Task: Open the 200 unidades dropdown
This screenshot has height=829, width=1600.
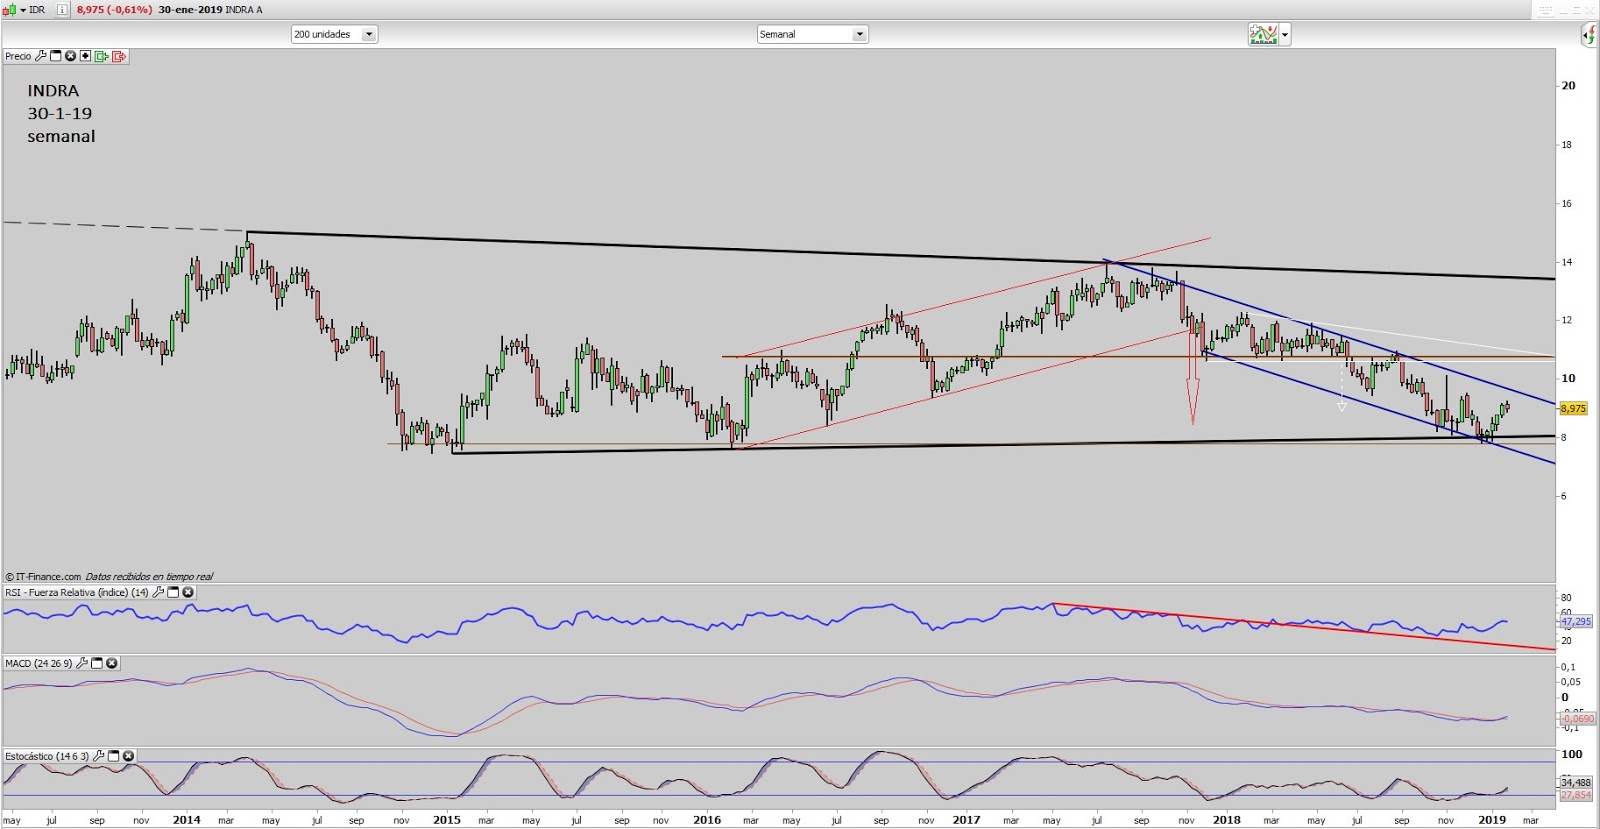Action: click(x=334, y=34)
